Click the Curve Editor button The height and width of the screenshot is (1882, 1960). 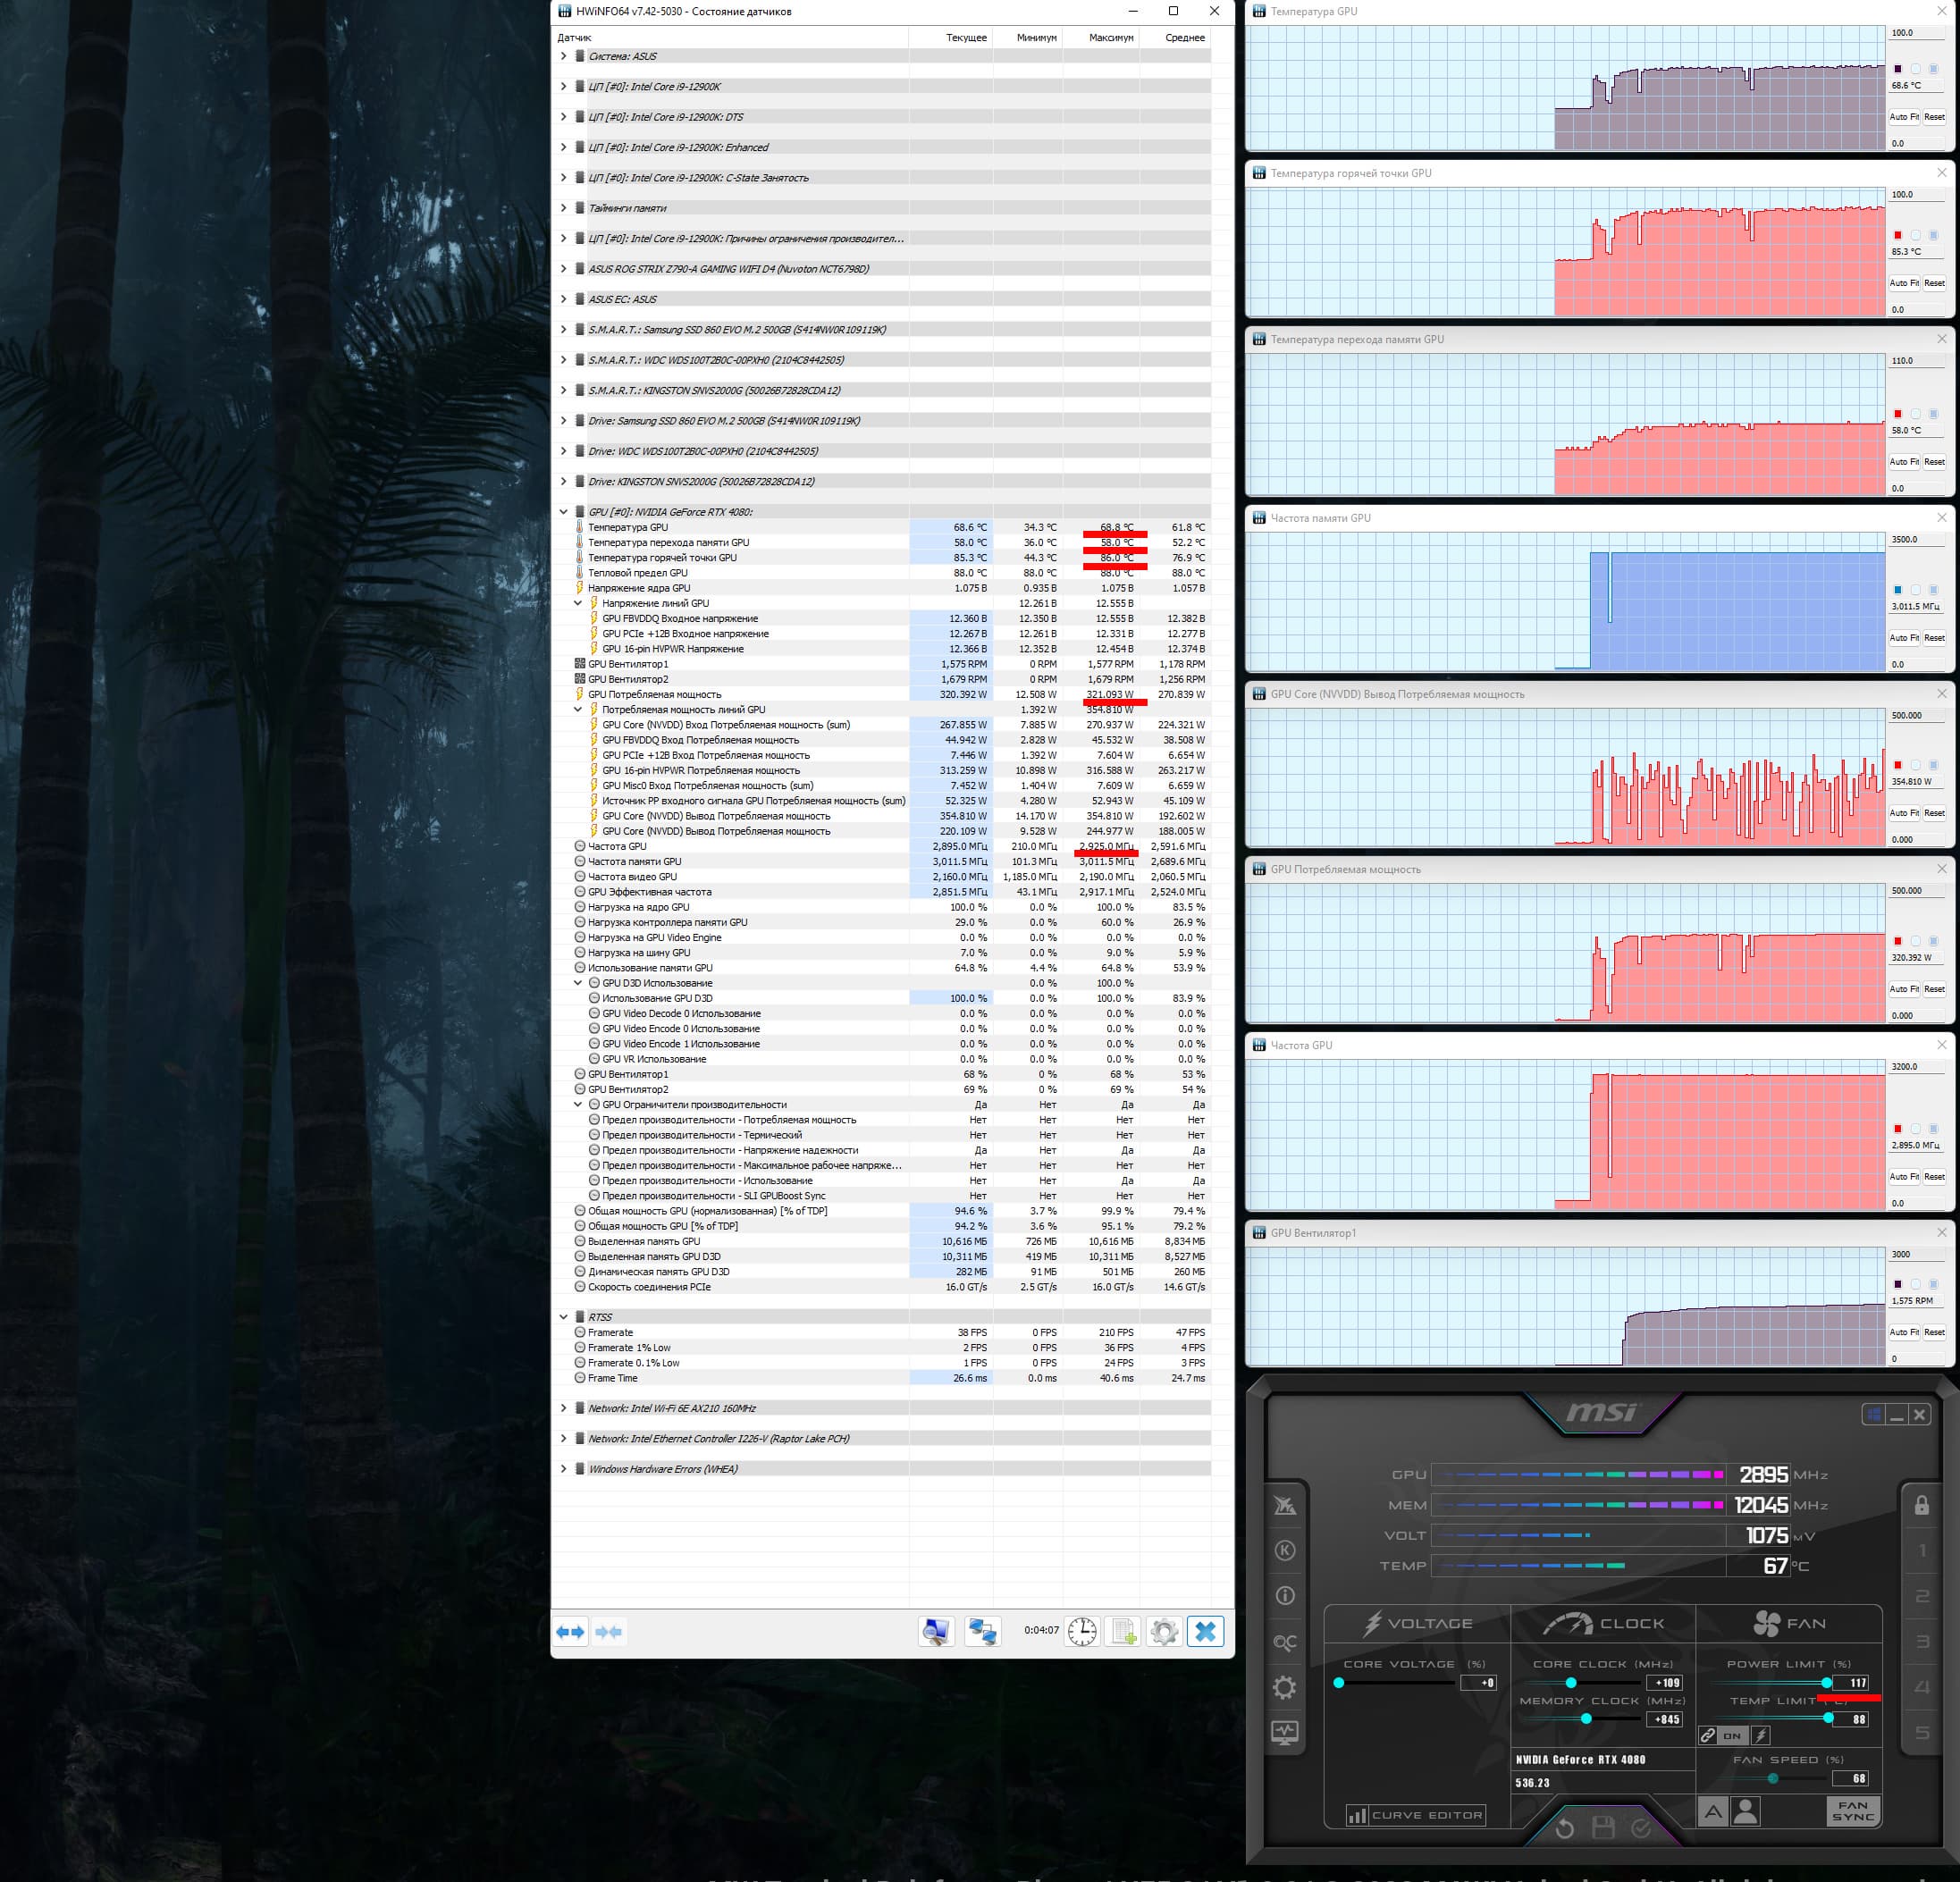(1416, 1814)
